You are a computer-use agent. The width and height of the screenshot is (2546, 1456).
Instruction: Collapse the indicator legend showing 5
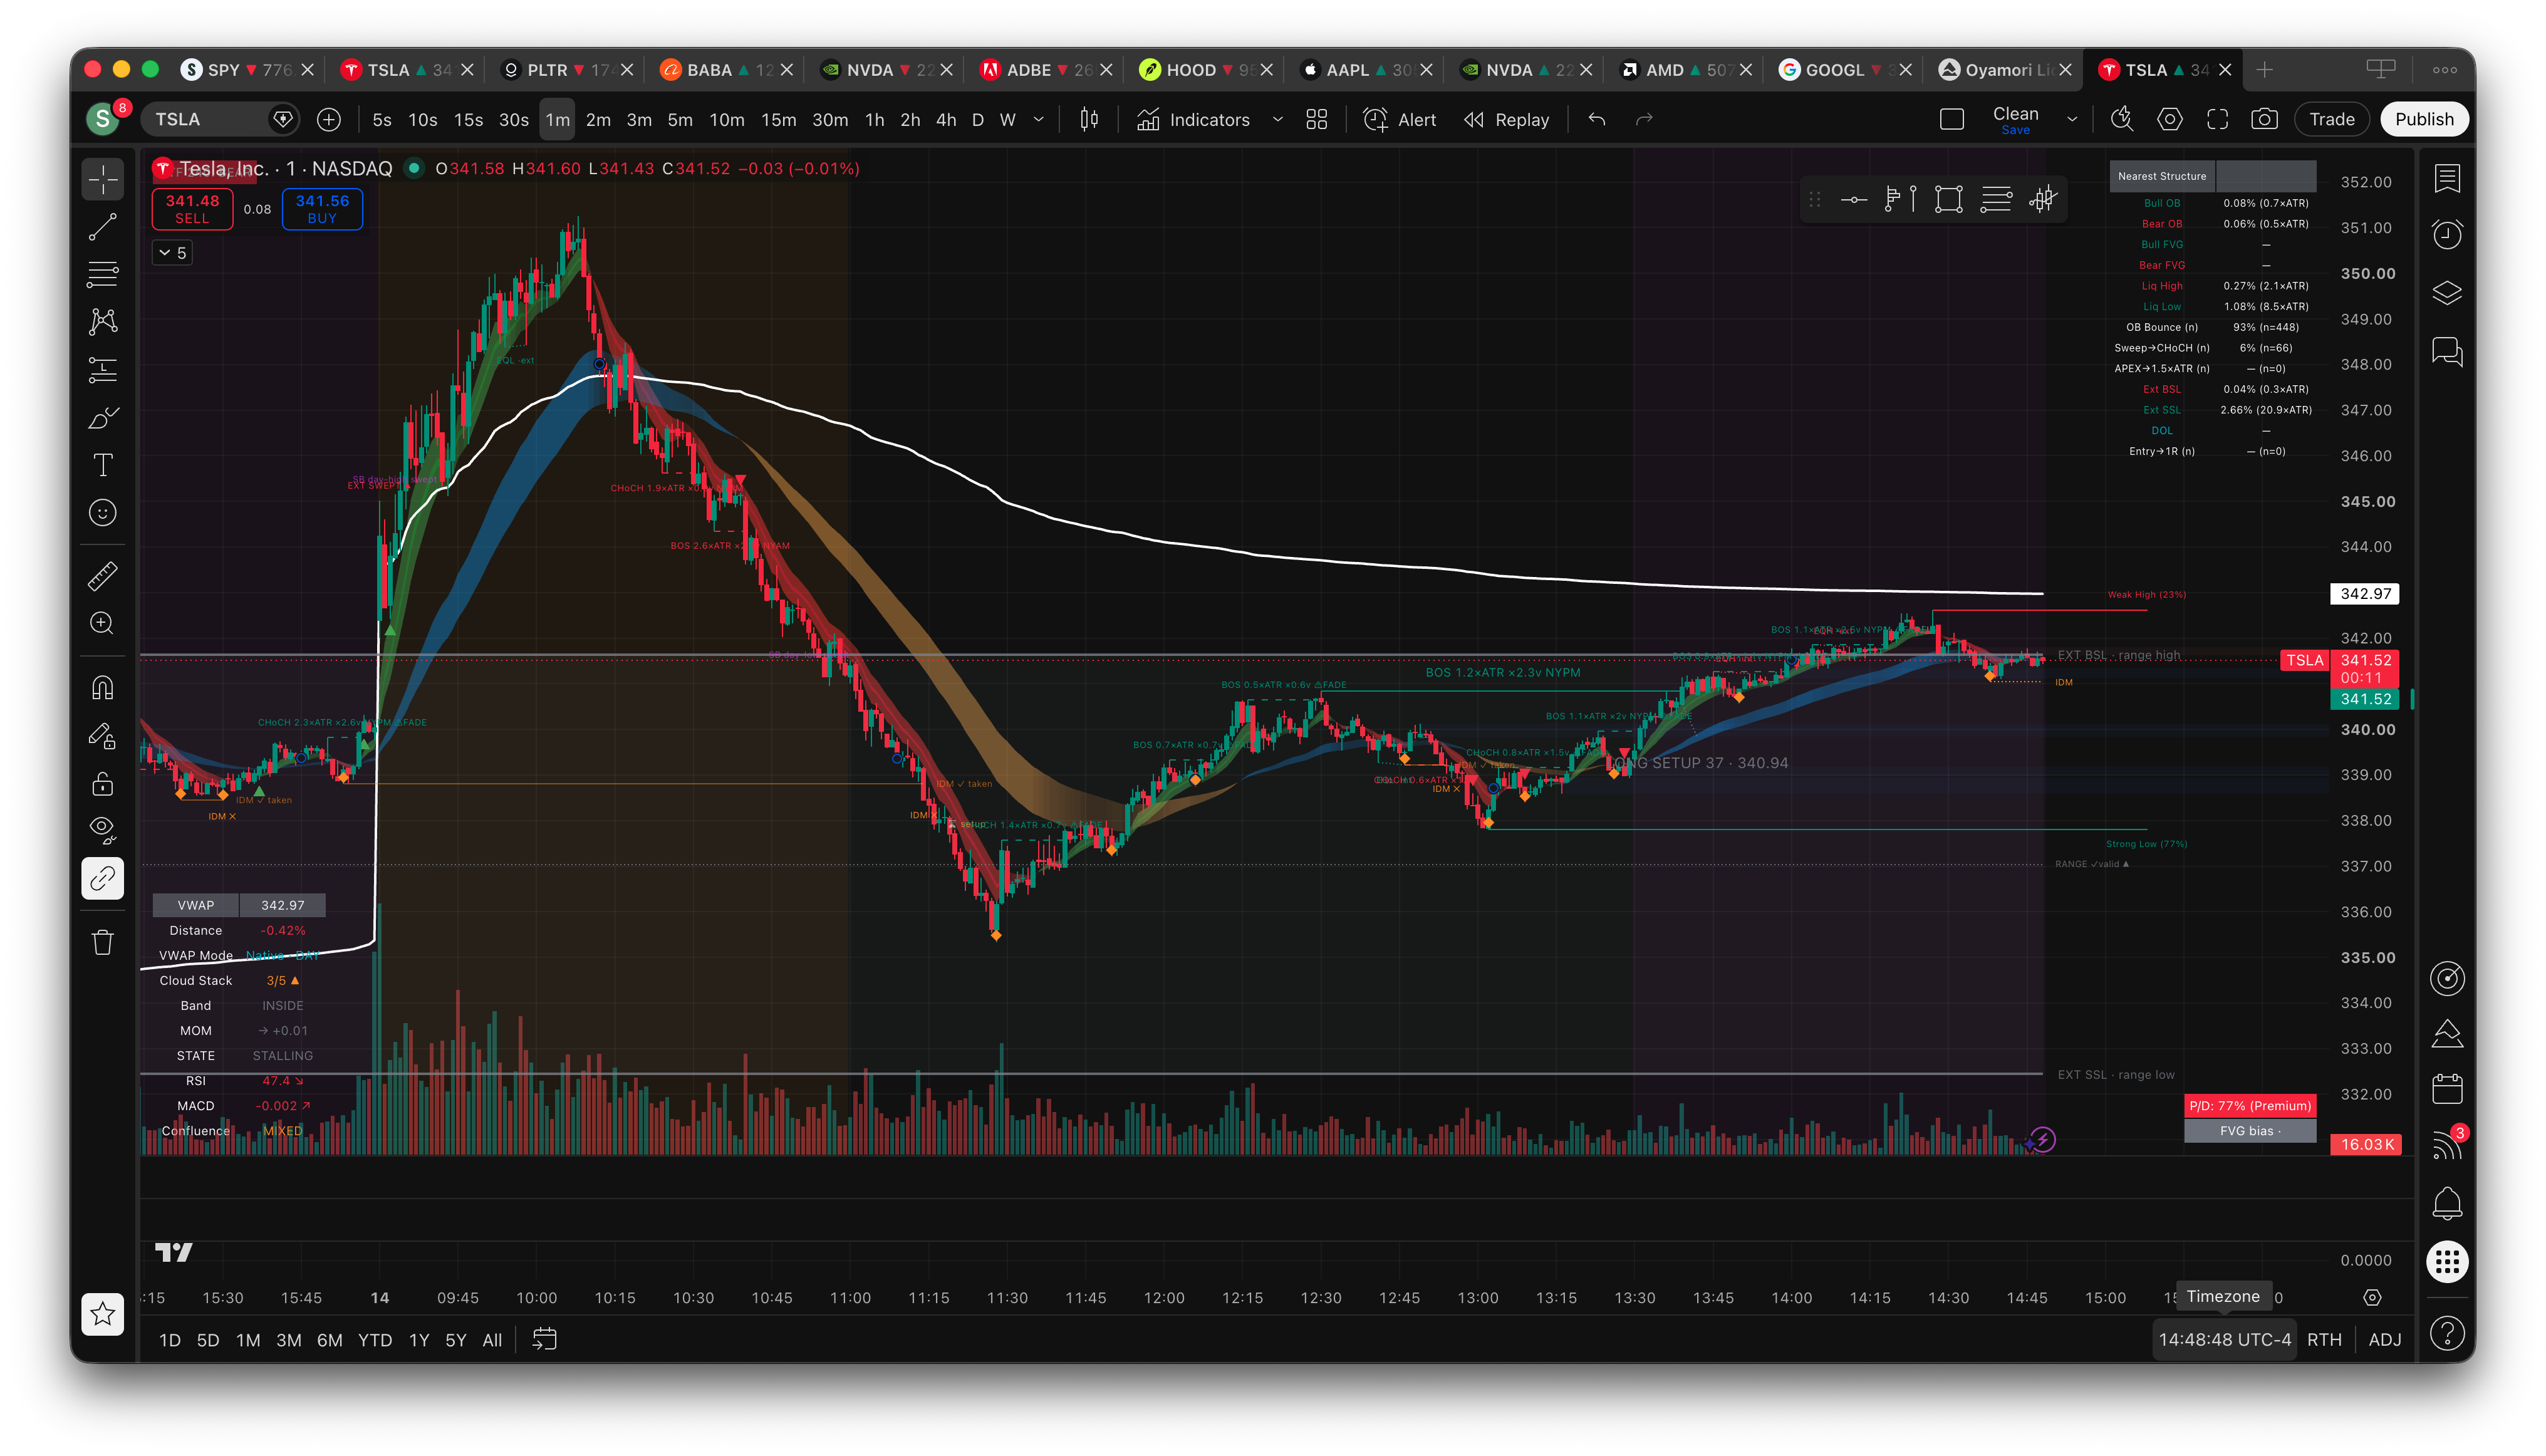173,253
